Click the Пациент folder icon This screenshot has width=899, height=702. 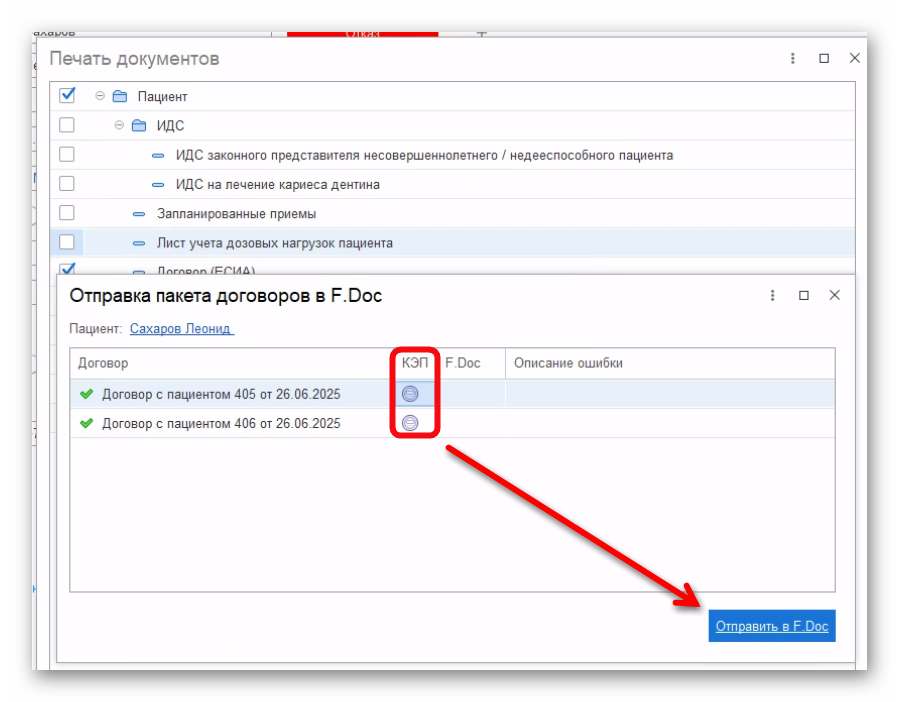point(120,96)
